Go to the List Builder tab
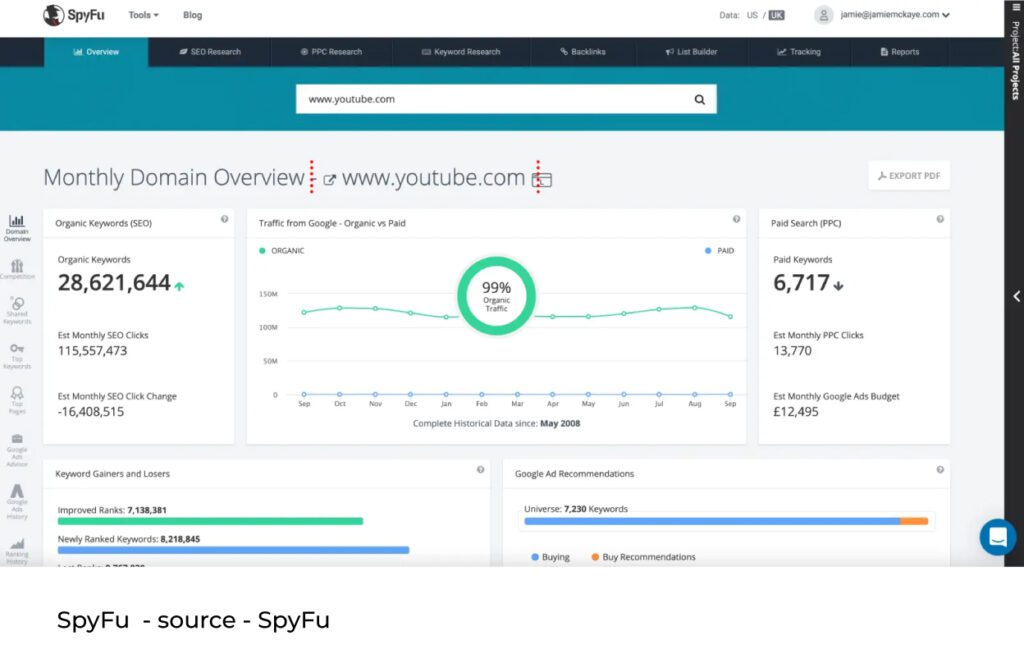The image size is (1024, 663). (x=691, y=52)
